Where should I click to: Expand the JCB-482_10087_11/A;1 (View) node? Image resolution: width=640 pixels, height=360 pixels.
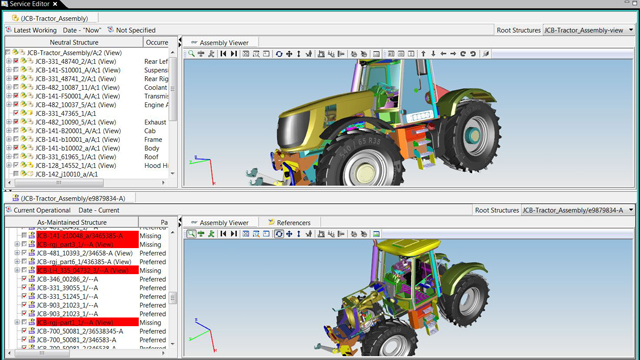tap(9, 87)
